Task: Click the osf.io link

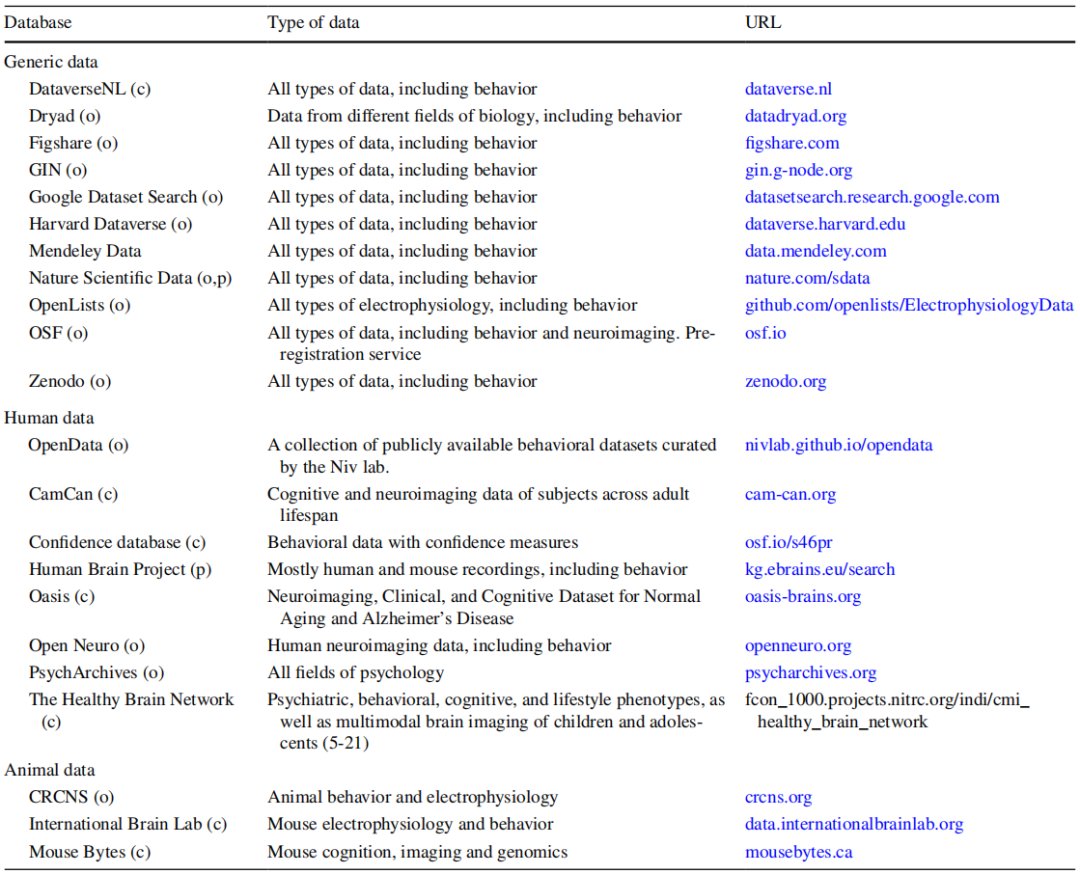Action: pyautogui.click(x=765, y=332)
